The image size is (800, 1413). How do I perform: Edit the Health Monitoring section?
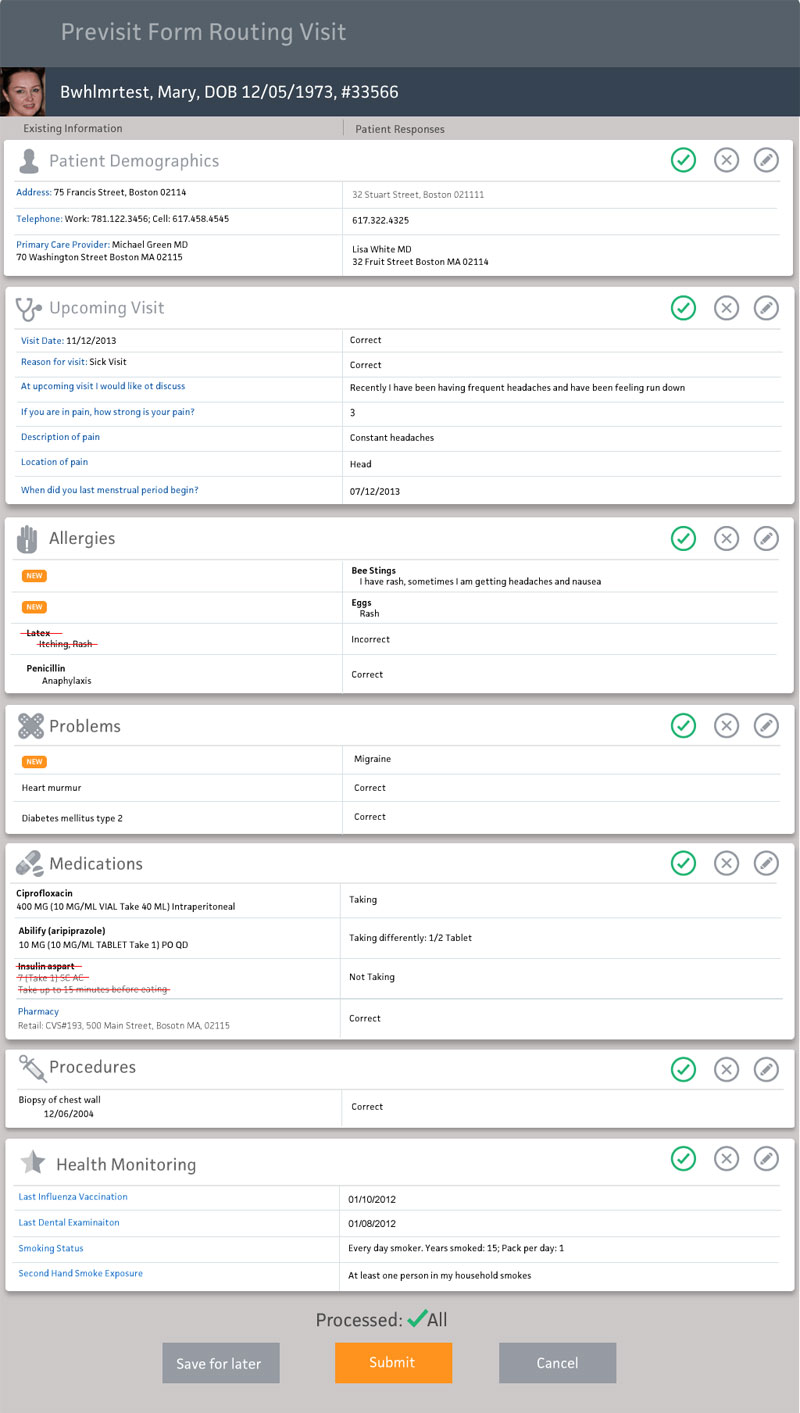click(766, 1159)
